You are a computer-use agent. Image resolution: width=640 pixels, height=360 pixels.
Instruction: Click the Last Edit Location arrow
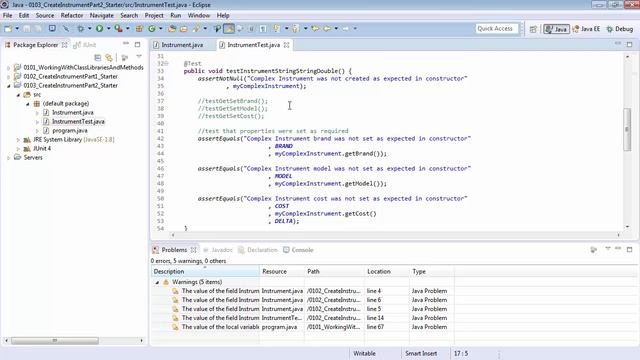click(x=315, y=29)
